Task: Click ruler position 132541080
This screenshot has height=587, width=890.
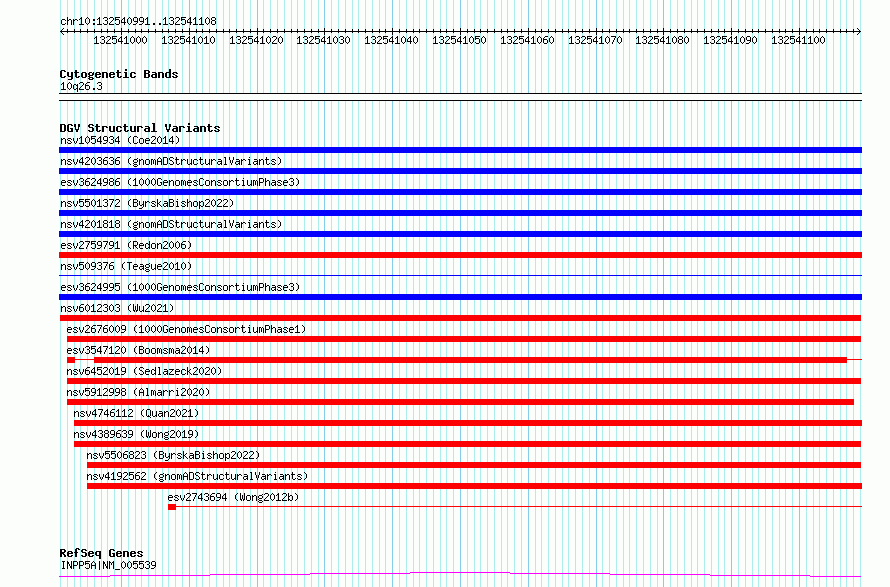Action: pyautogui.click(x=662, y=40)
